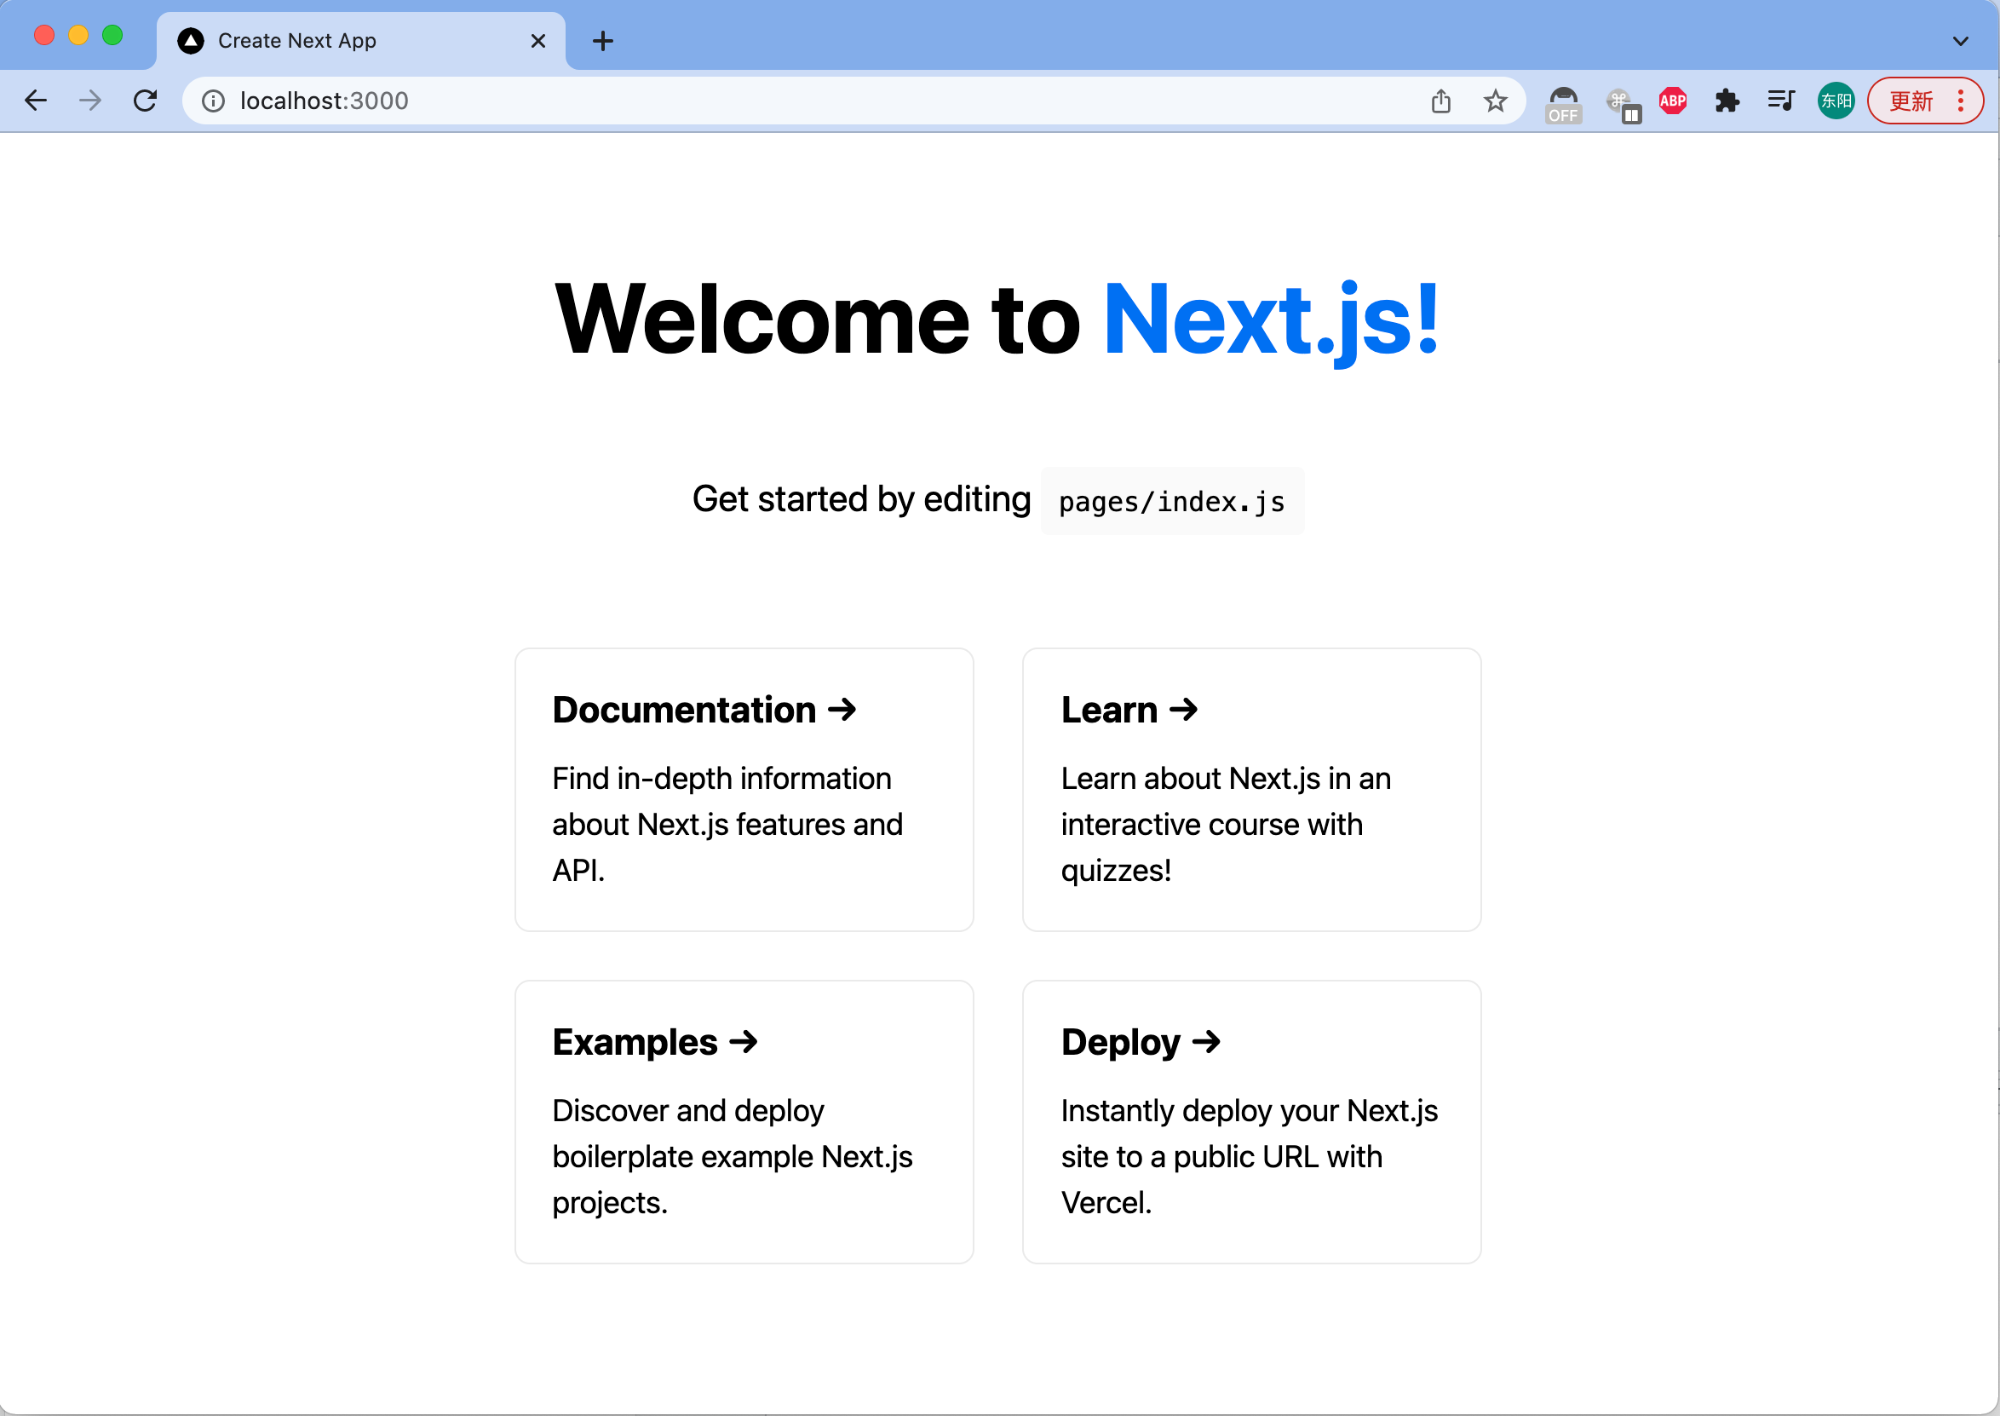This screenshot has height=1416, width=2000.
Task: Open the media control playlist icon
Action: click(x=1781, y=100)
